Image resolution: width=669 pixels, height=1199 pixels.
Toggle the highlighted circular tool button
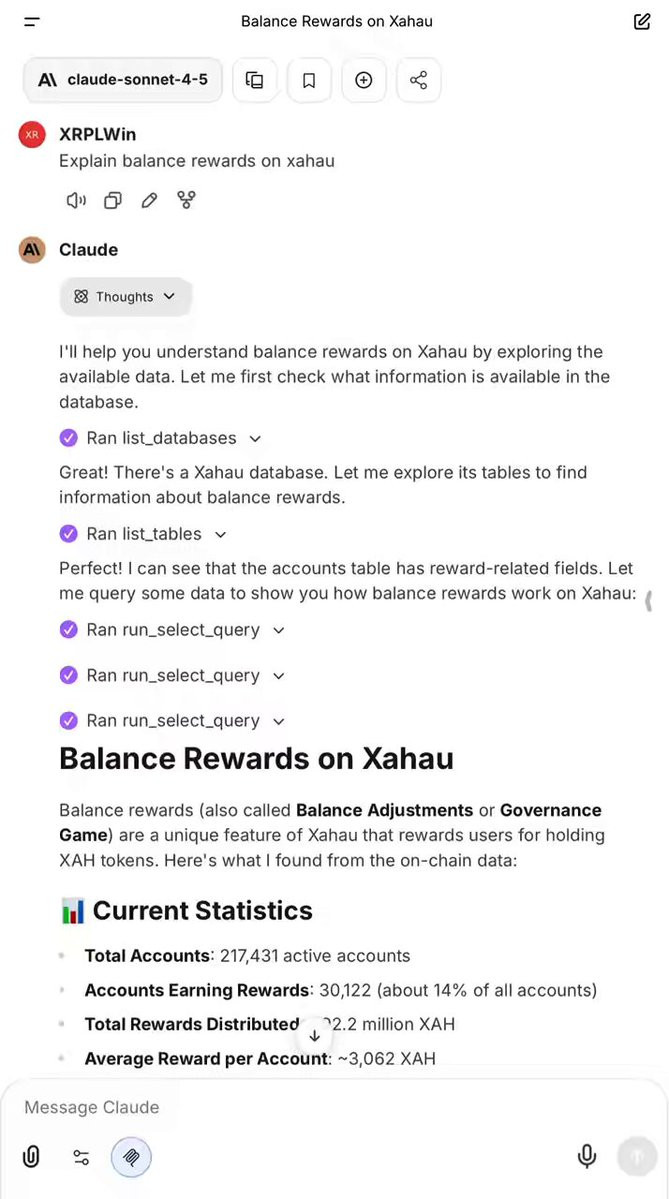pos(131,1157)
